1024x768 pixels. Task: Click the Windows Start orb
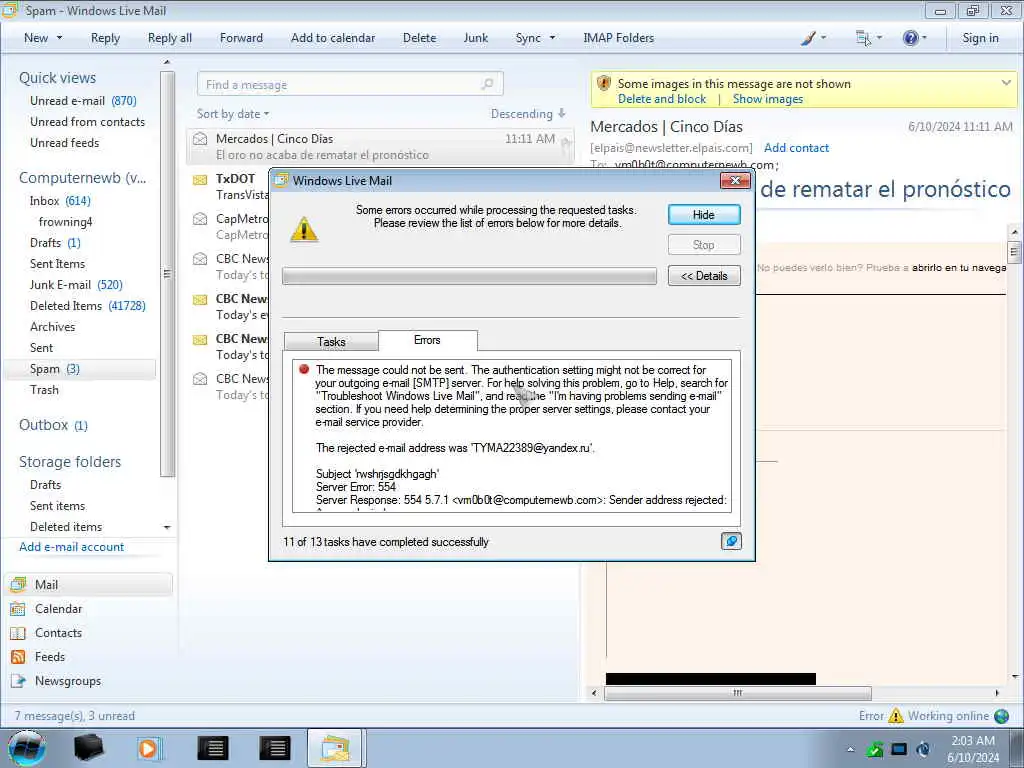[27, 748]
